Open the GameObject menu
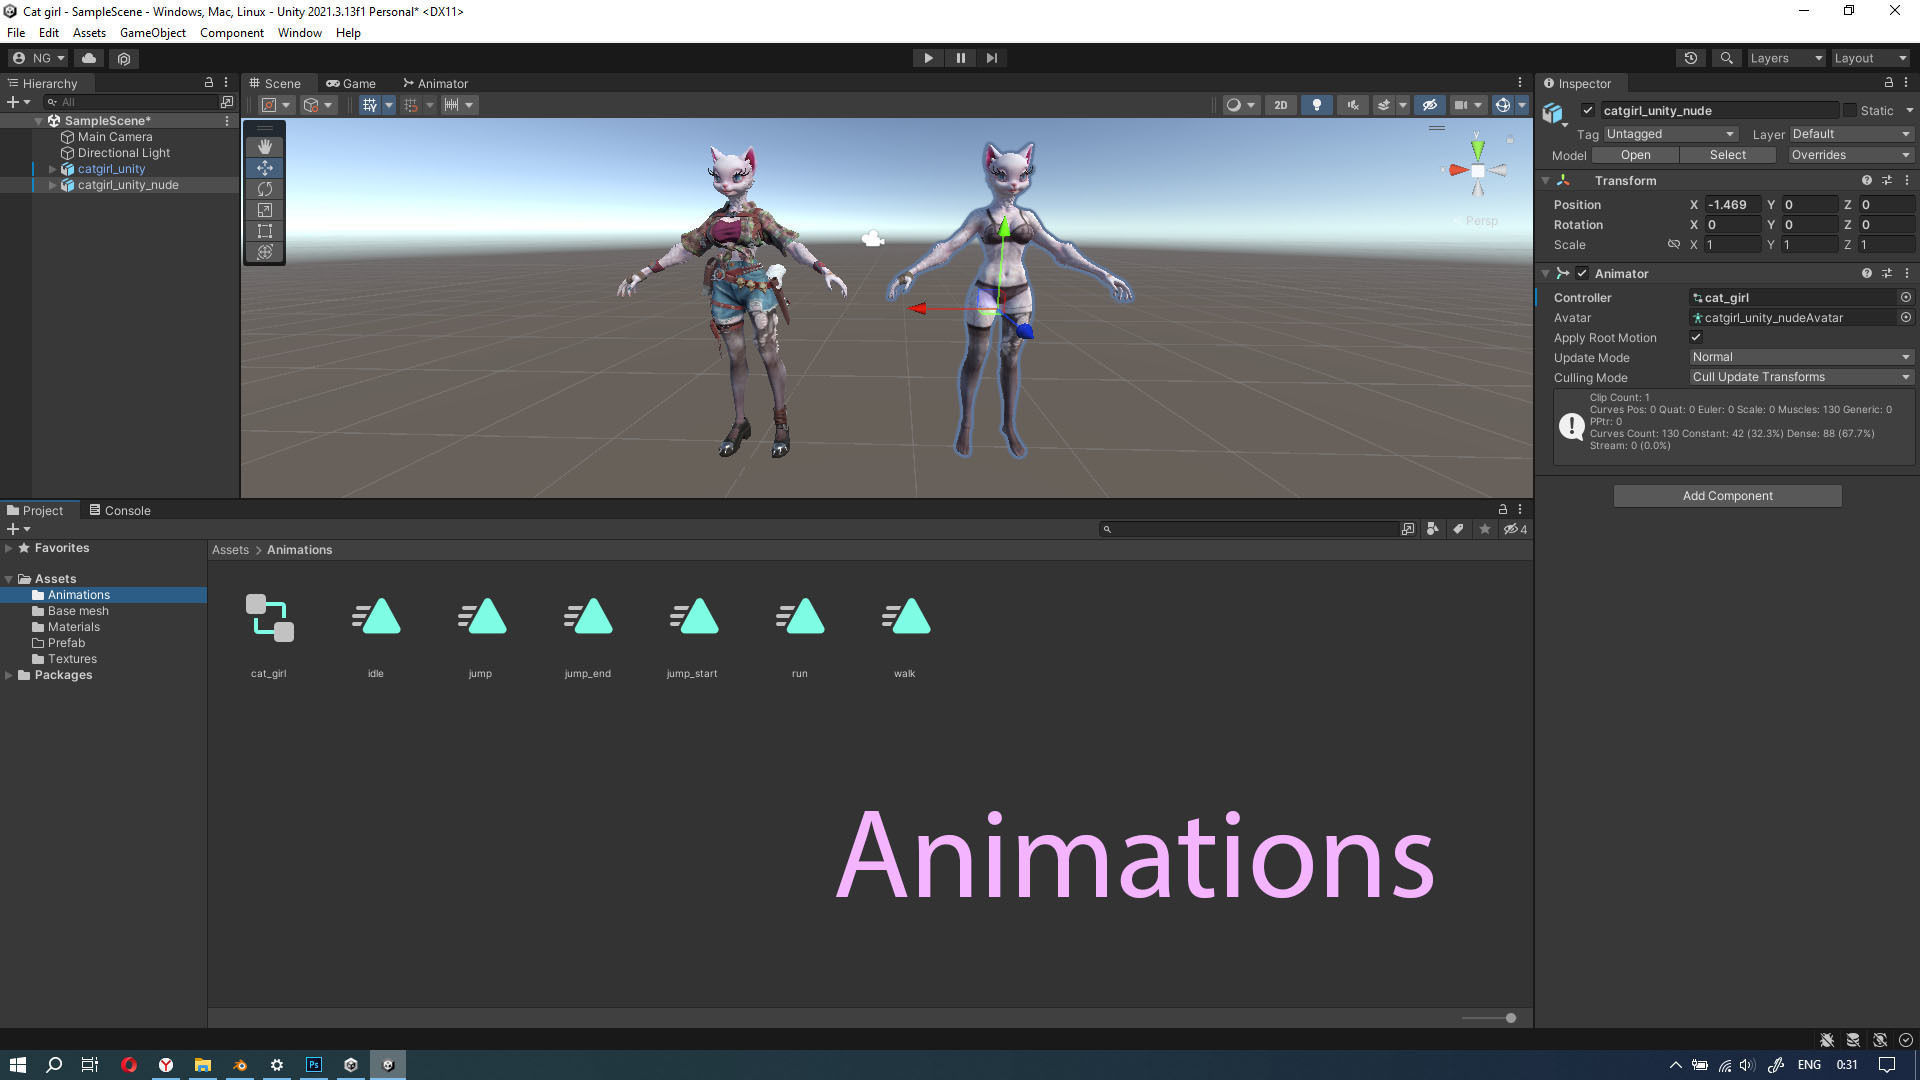Viewport: 1920px width, 1080px height. pyautogui.click(x=152, y=33)
